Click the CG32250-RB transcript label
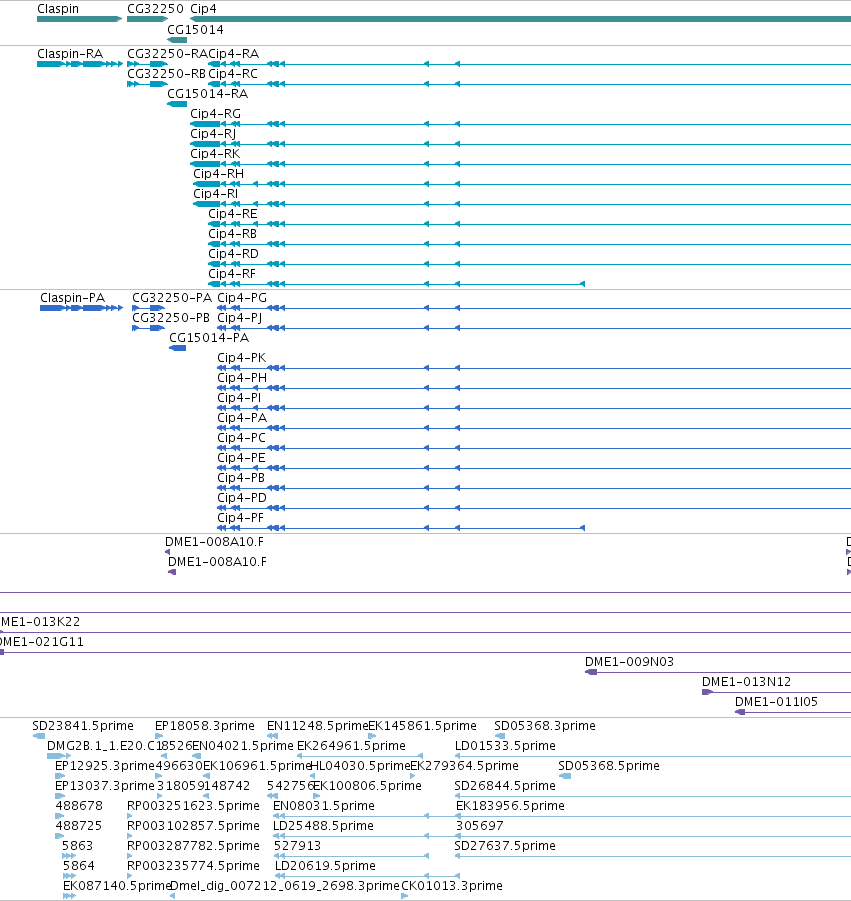The image size is (851, 901). pyautogui.click(x=166, y=74)
